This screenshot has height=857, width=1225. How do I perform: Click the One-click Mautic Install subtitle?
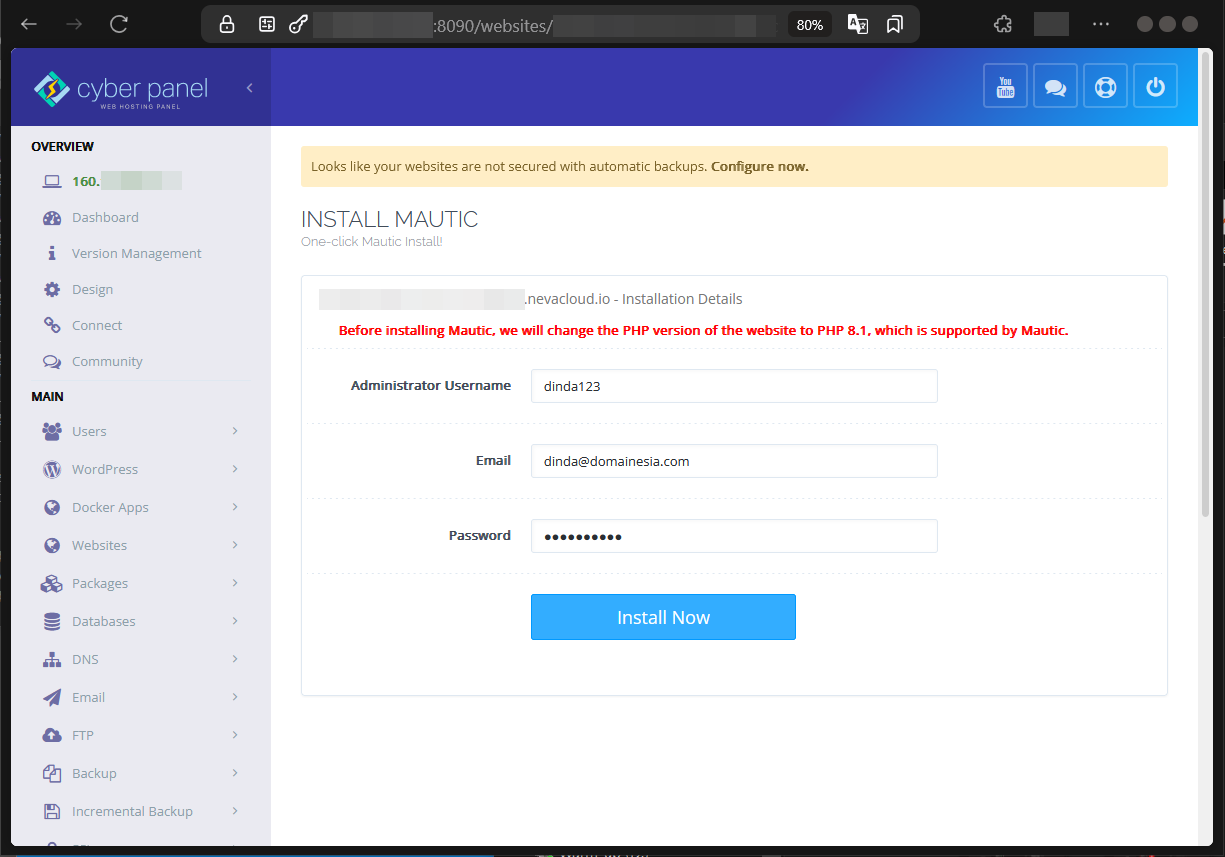371,242
